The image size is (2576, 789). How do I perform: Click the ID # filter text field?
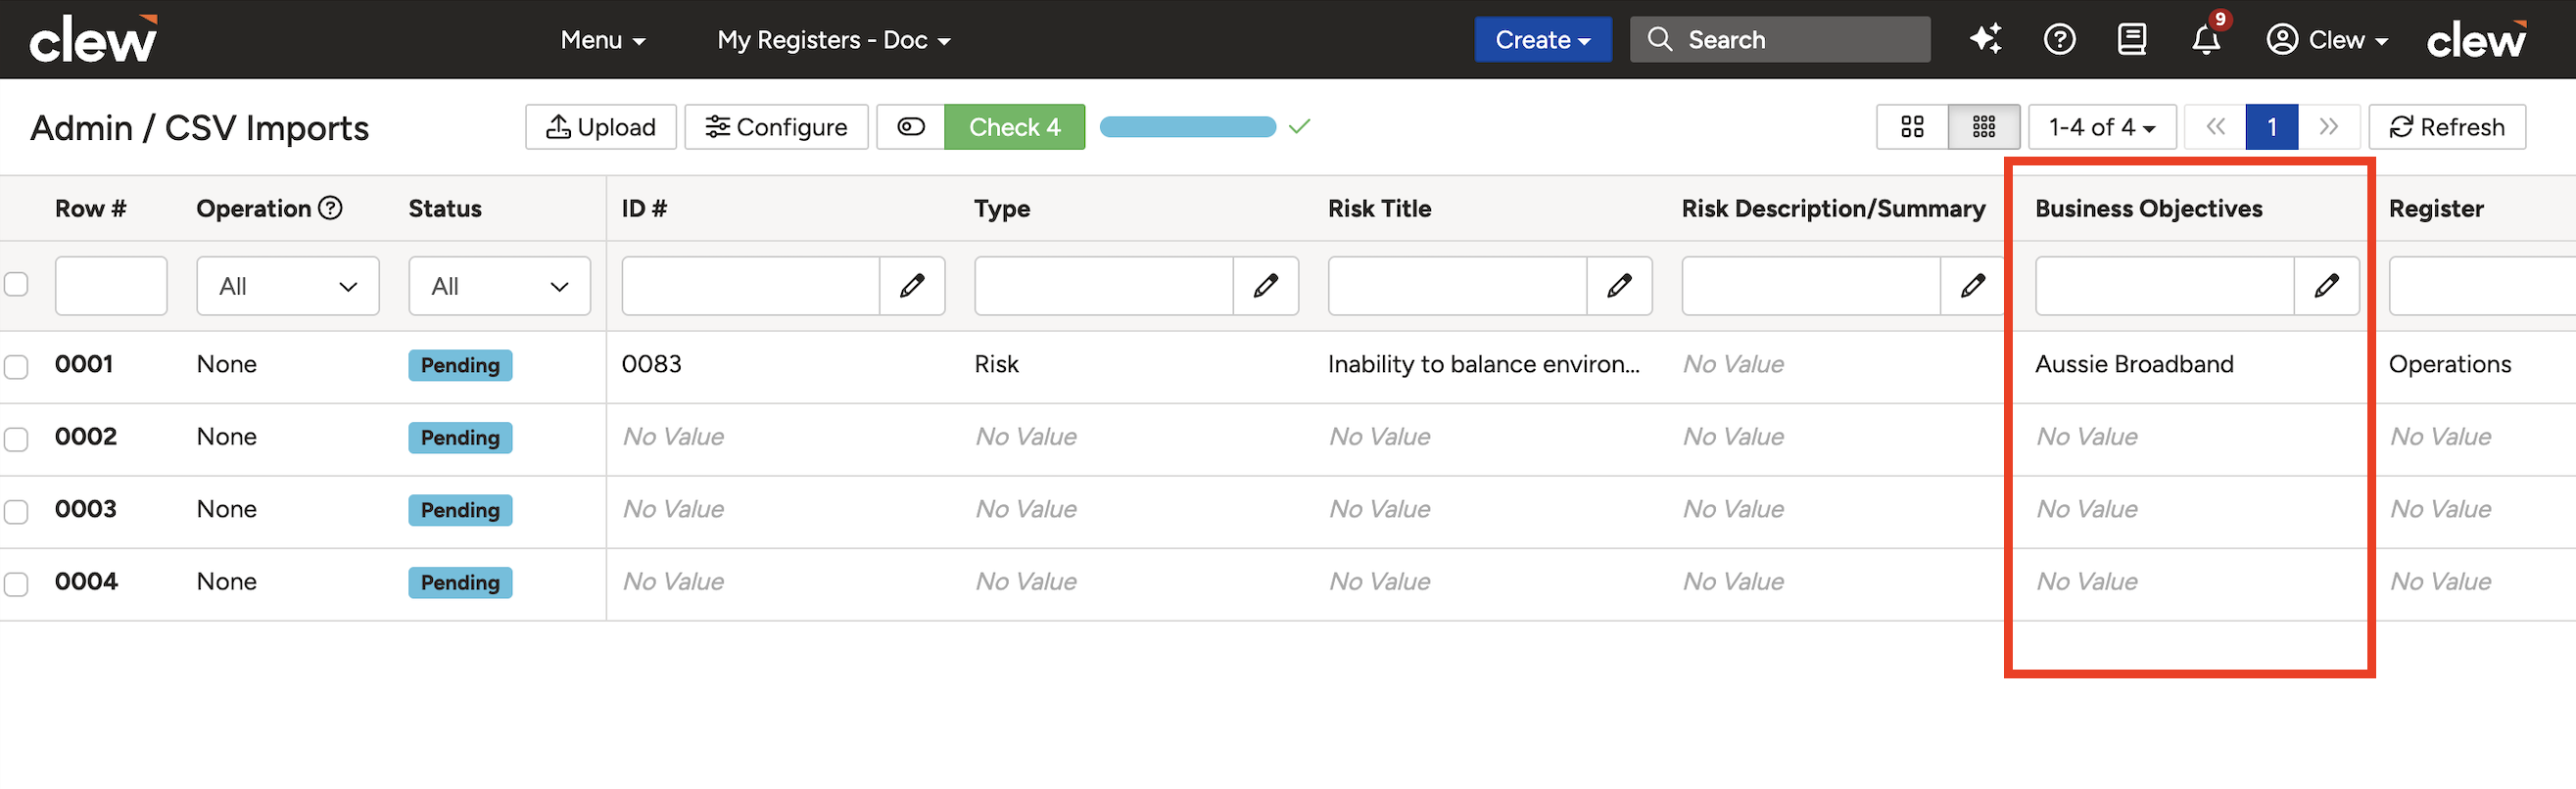click(x=751, y=286)
